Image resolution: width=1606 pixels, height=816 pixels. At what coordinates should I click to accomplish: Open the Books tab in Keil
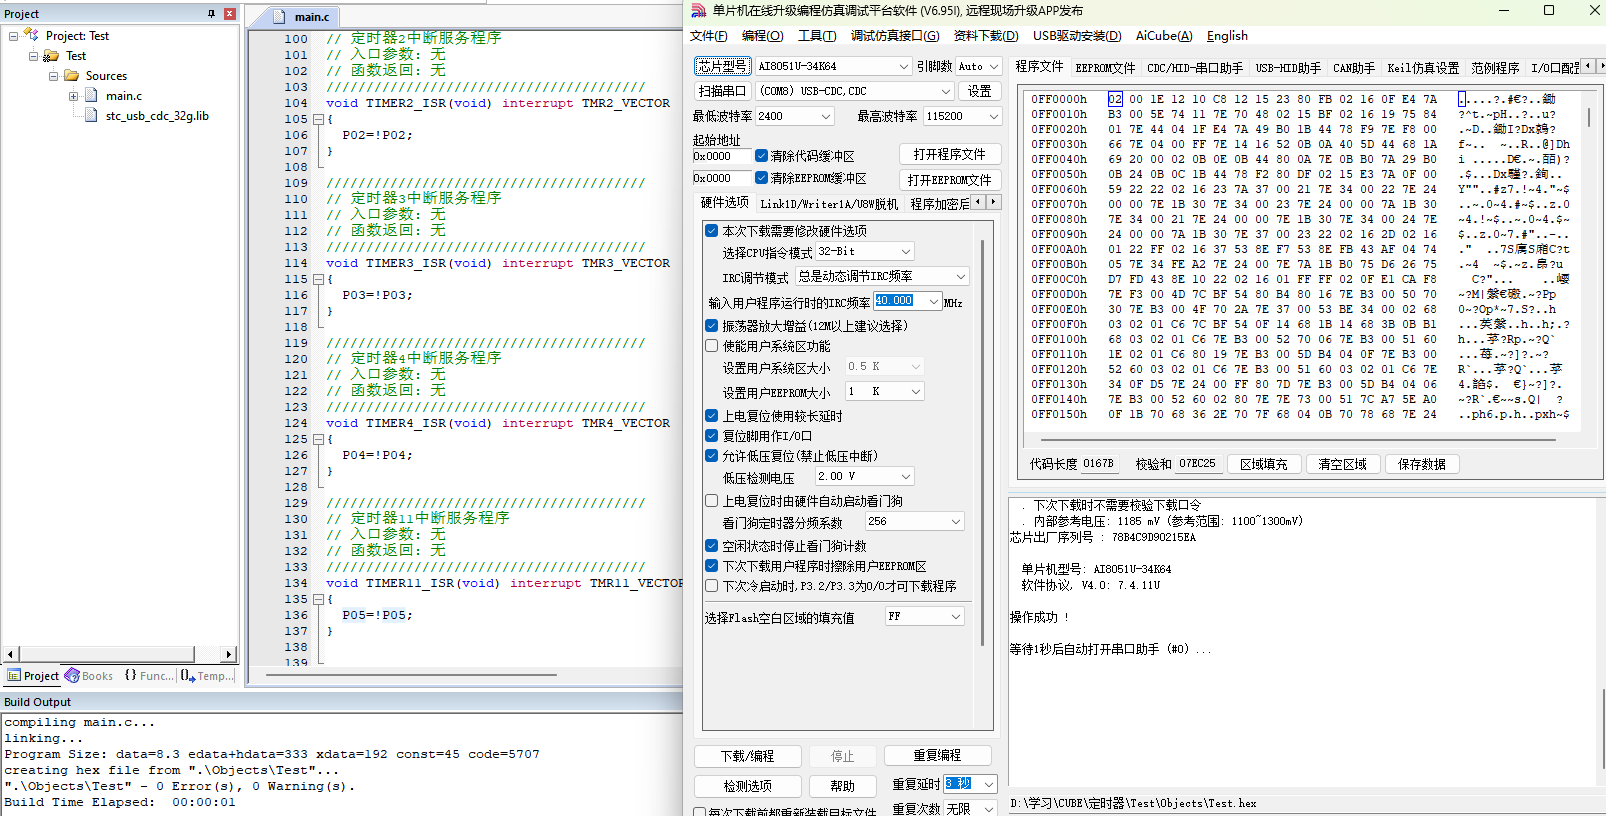click(89, 676)
